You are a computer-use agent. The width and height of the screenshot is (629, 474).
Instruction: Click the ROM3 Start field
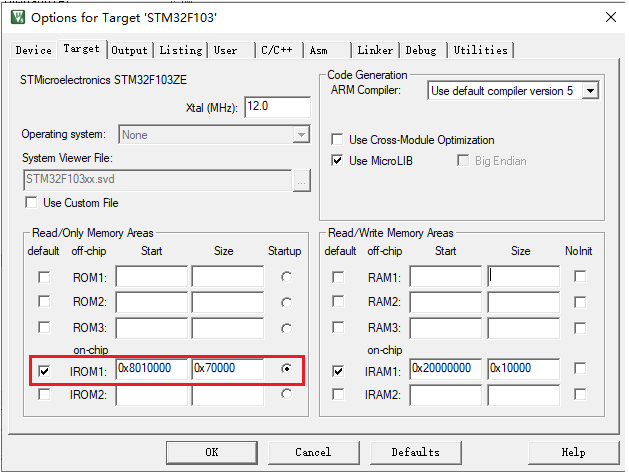coord(152,328)
